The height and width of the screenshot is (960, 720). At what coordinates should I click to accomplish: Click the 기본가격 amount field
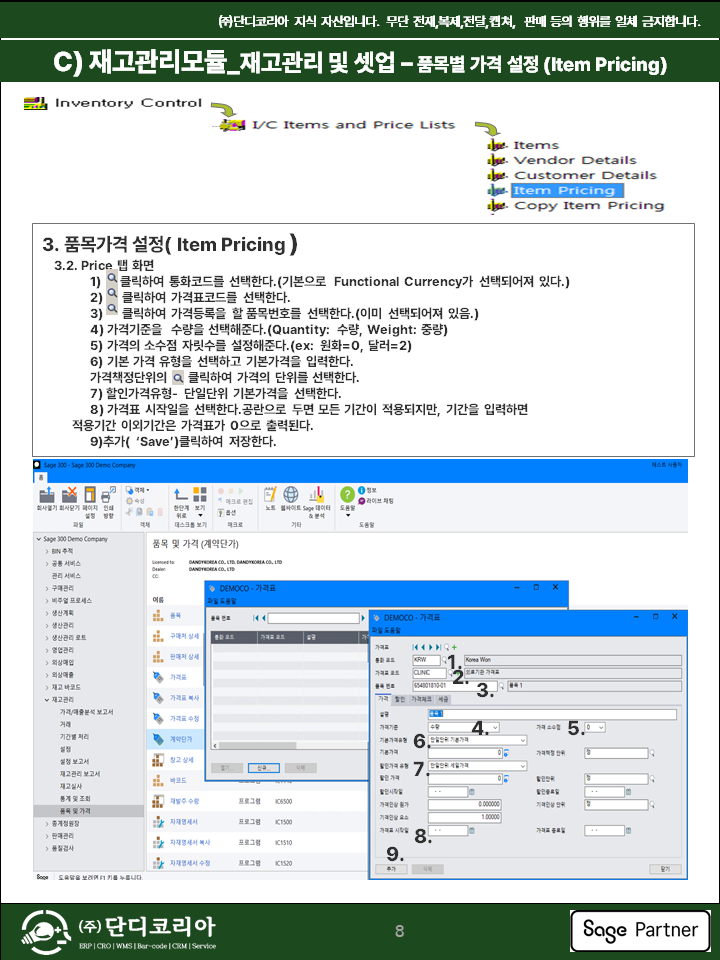[x=465, y=753]
